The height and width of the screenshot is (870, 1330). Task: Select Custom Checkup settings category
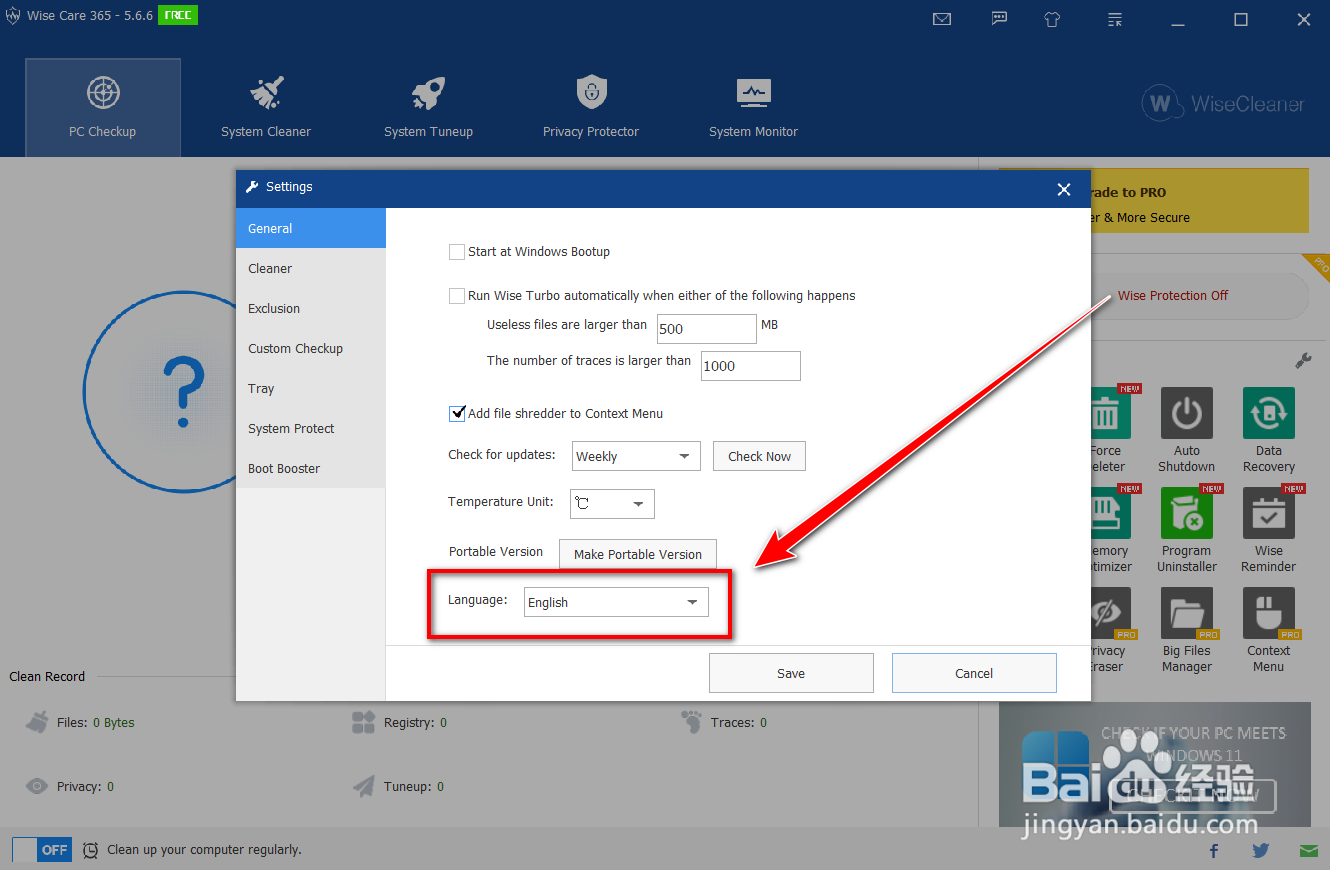tap(311, 348)
